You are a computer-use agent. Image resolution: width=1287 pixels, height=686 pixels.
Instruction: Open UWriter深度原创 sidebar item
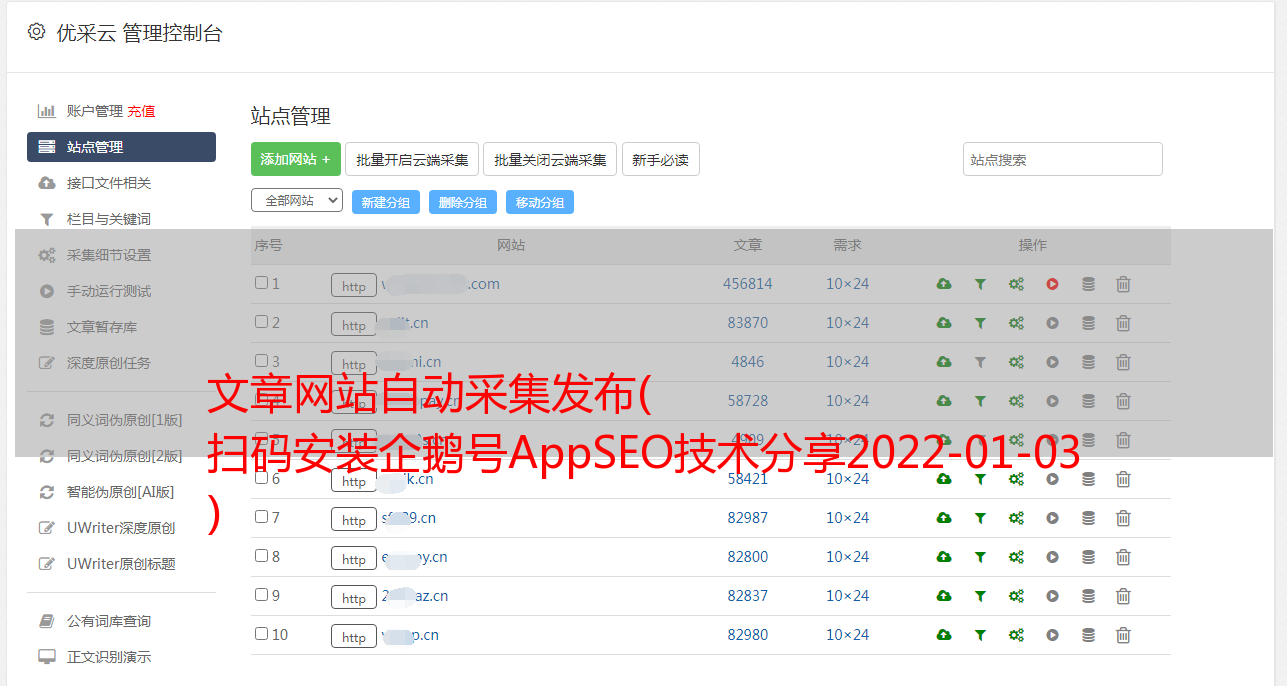(120, 528)
